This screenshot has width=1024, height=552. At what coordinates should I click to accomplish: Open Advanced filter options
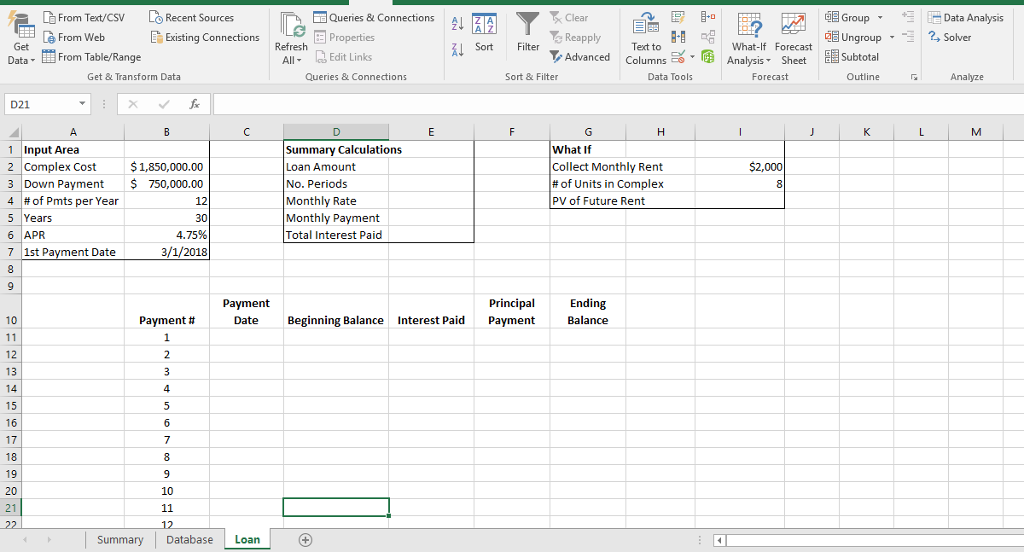tap(580, 57)
